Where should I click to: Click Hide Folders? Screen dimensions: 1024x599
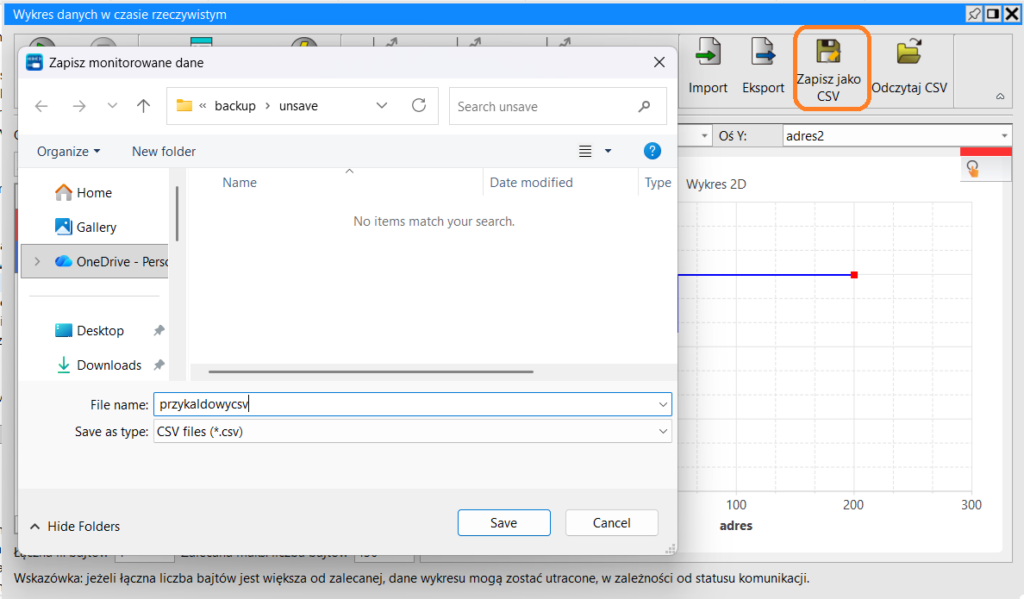click(75, 526)
